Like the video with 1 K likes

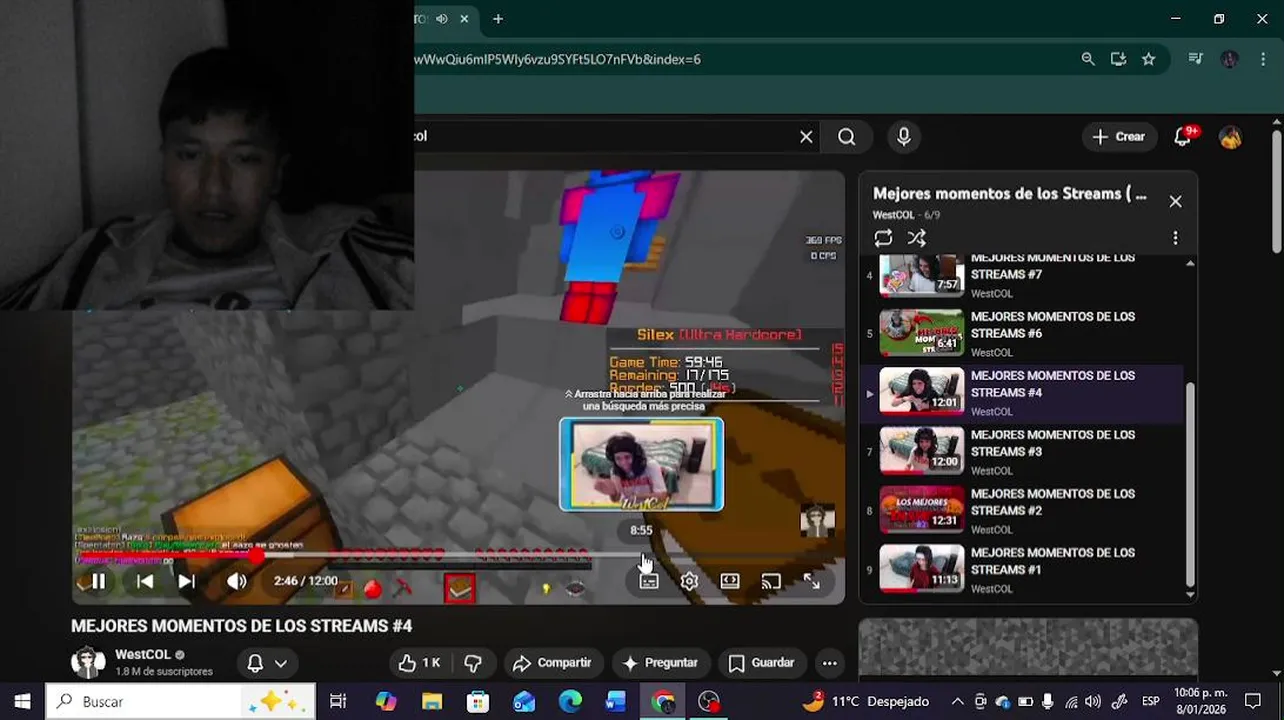[x=420, y=663]
